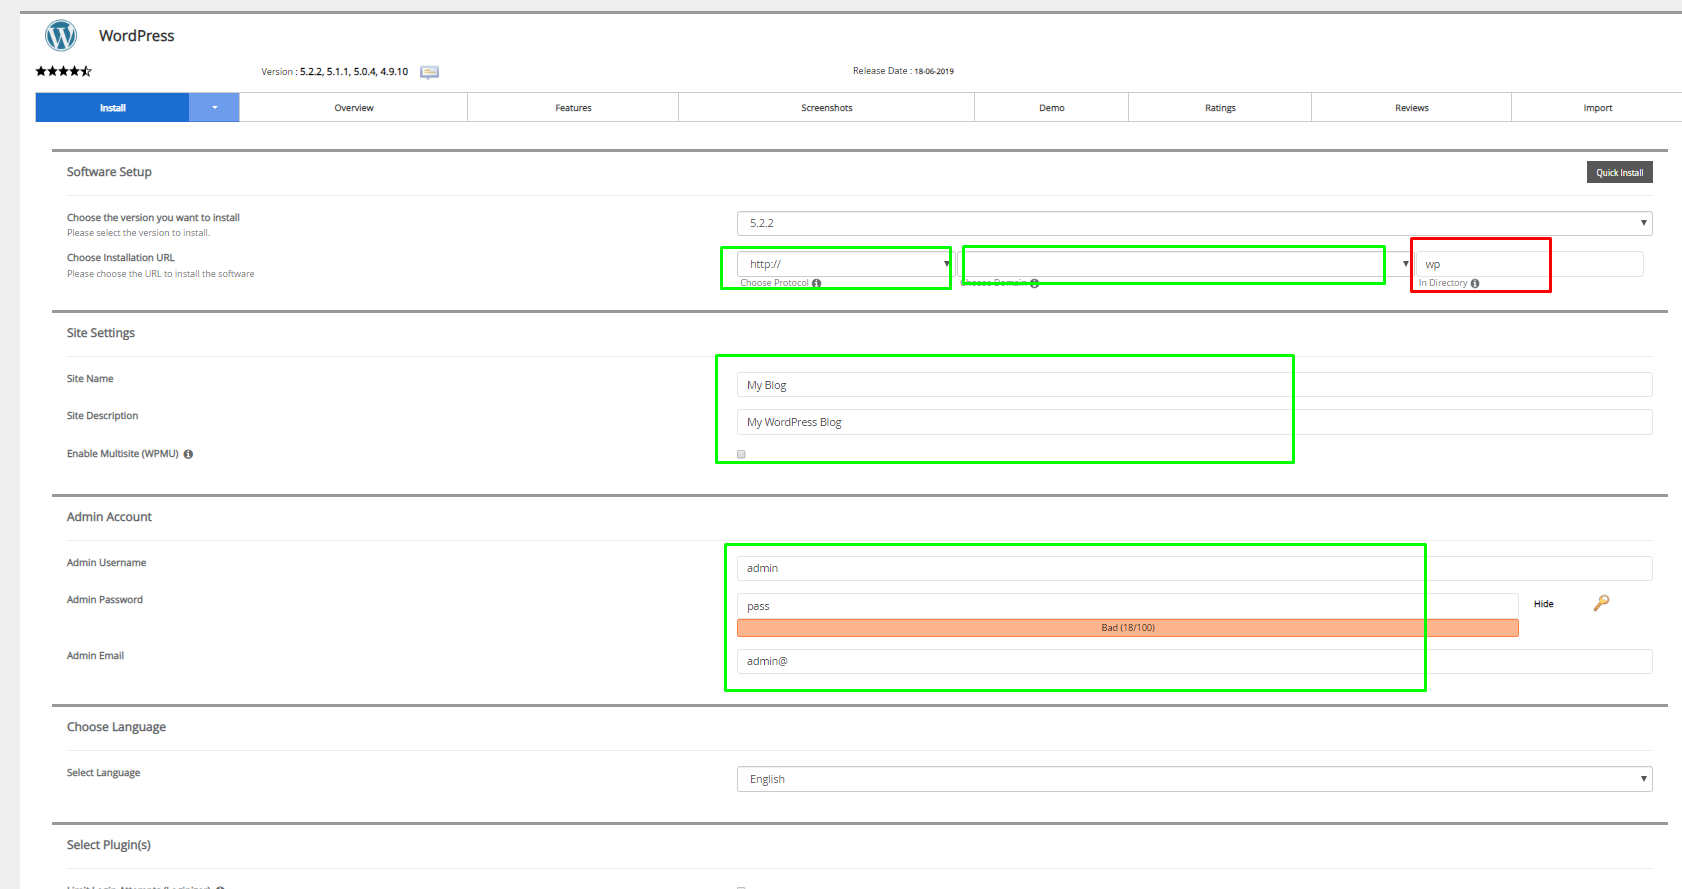Click the info icon beside In Directory
This screenshot has height=889, width=1682.
pyautogui.click(x=1475, y=283)
